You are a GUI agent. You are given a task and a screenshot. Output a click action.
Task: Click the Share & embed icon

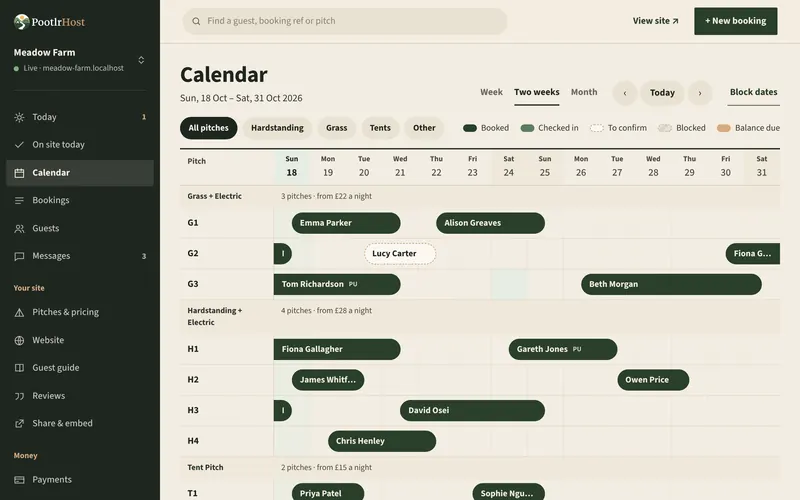click(x=19, y=423)
